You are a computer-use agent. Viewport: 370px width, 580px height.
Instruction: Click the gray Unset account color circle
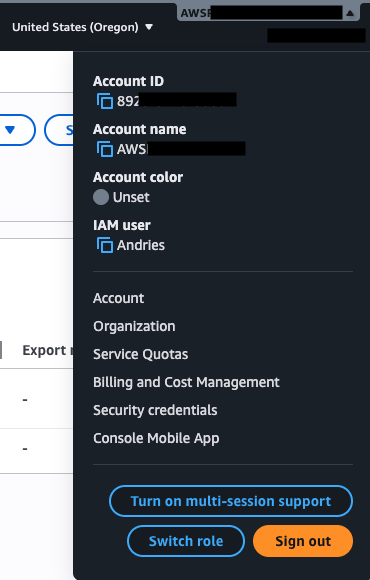101,197
